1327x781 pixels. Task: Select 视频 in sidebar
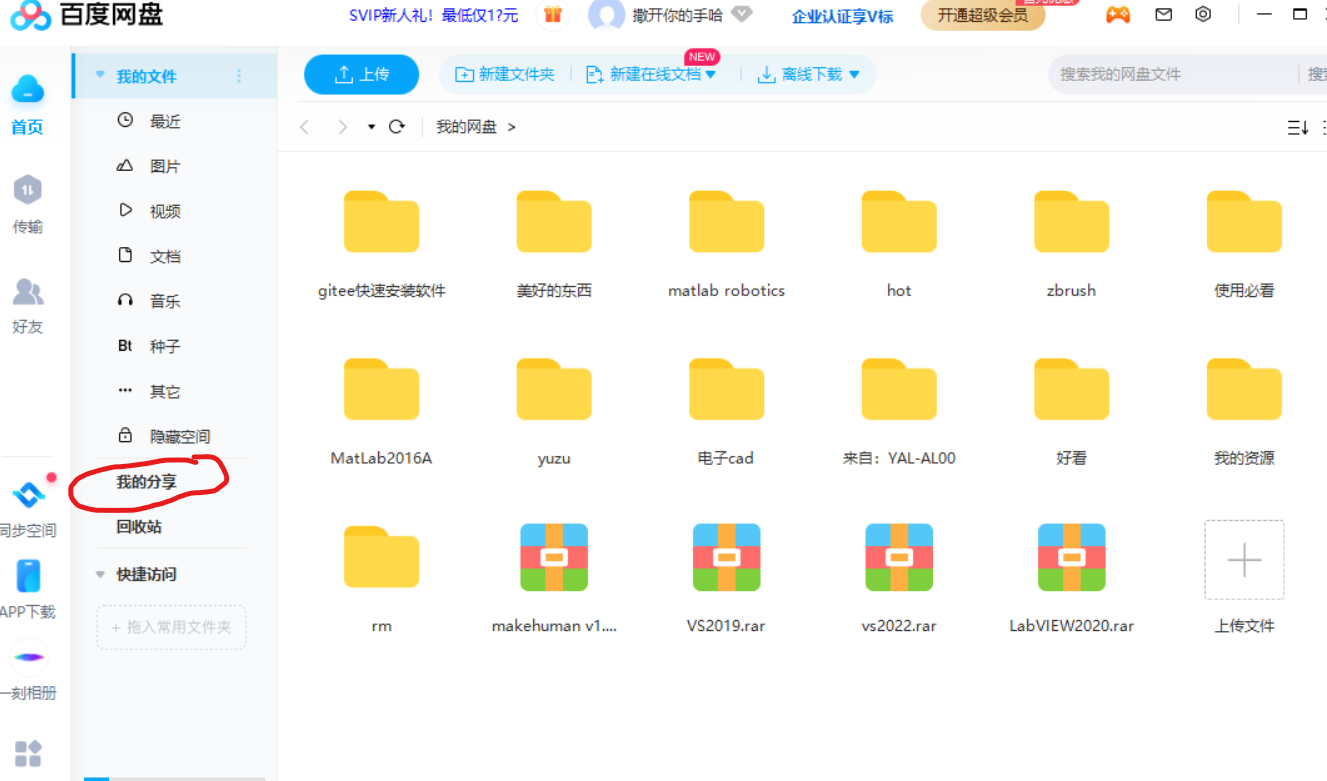(x=165, y=211)
